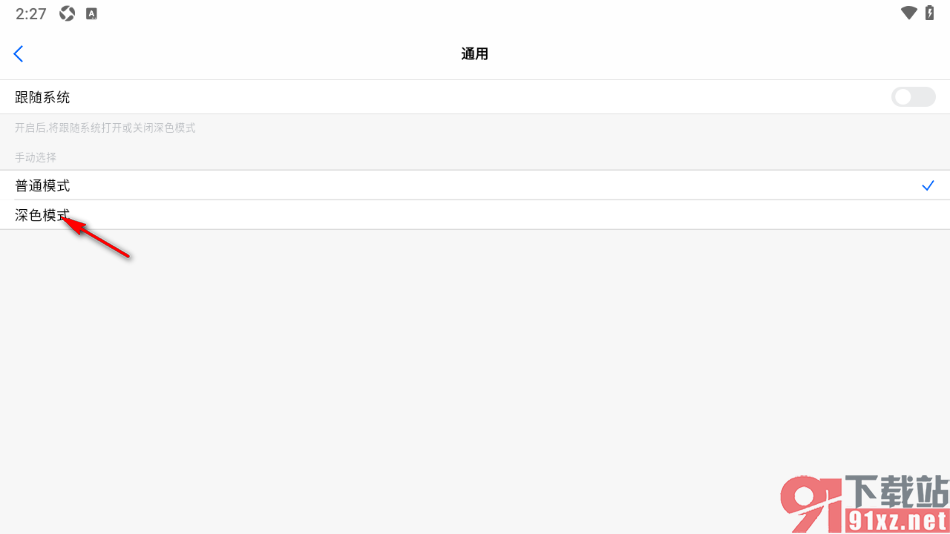
Task: Select 普通模式 option
Action: 475,185
